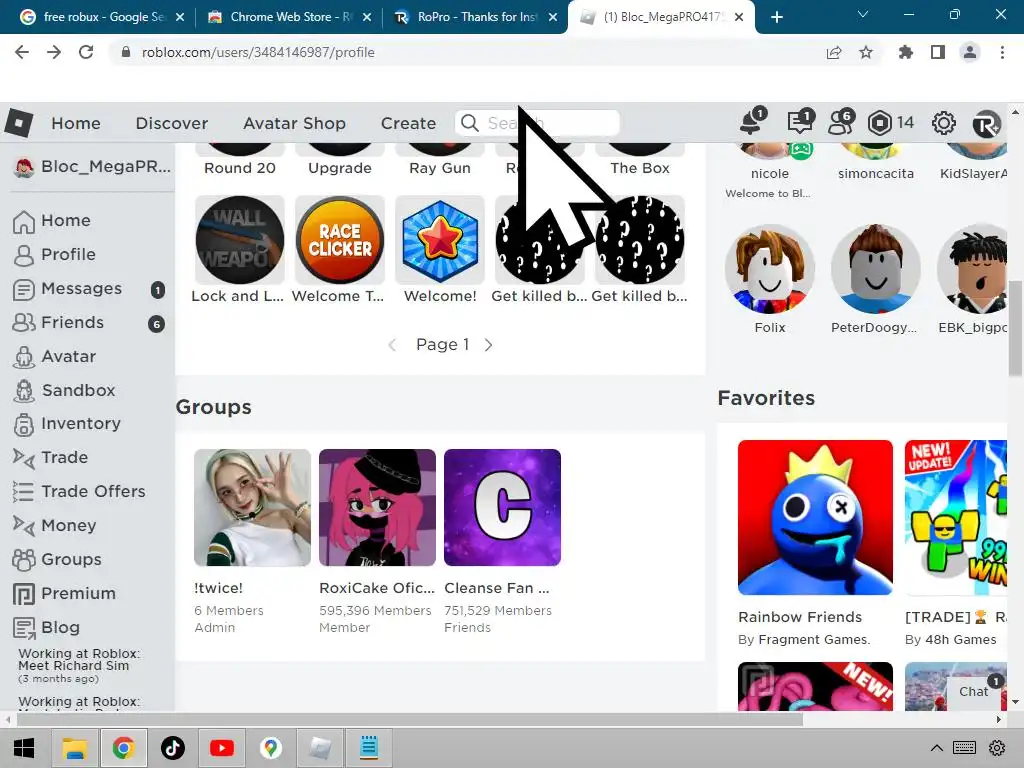
Task: Click the Blog icon in left sidebar
Action: pyautogui.click(x=24, y=628)
